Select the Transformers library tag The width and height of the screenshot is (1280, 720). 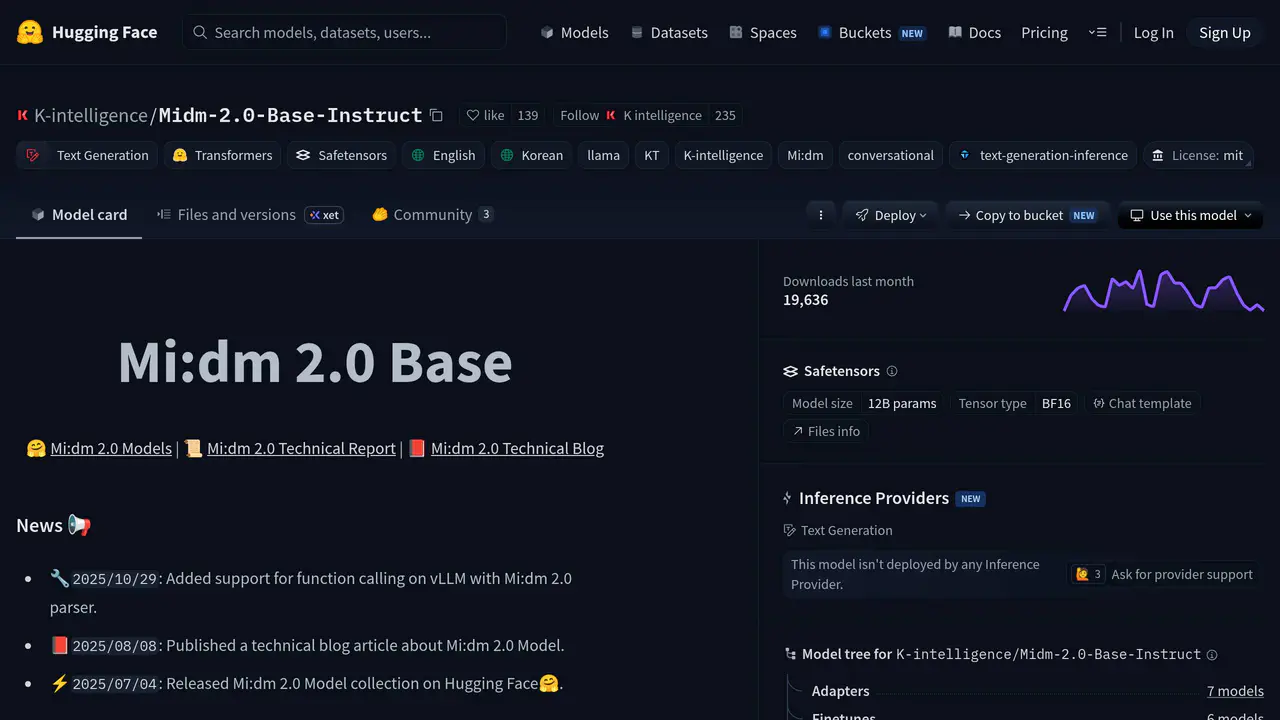[x=221, y=155]
